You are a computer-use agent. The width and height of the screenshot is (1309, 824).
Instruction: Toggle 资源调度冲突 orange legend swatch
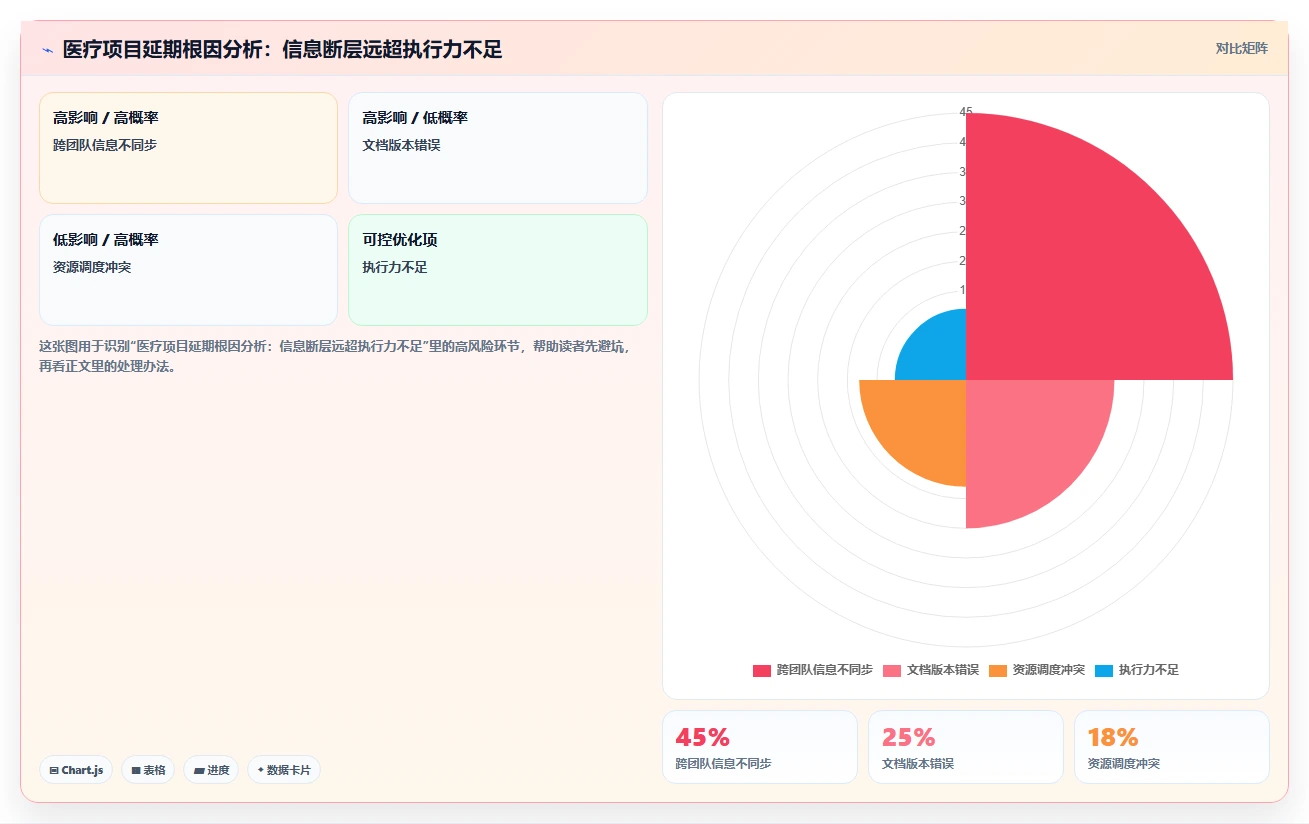coord(998,670)
